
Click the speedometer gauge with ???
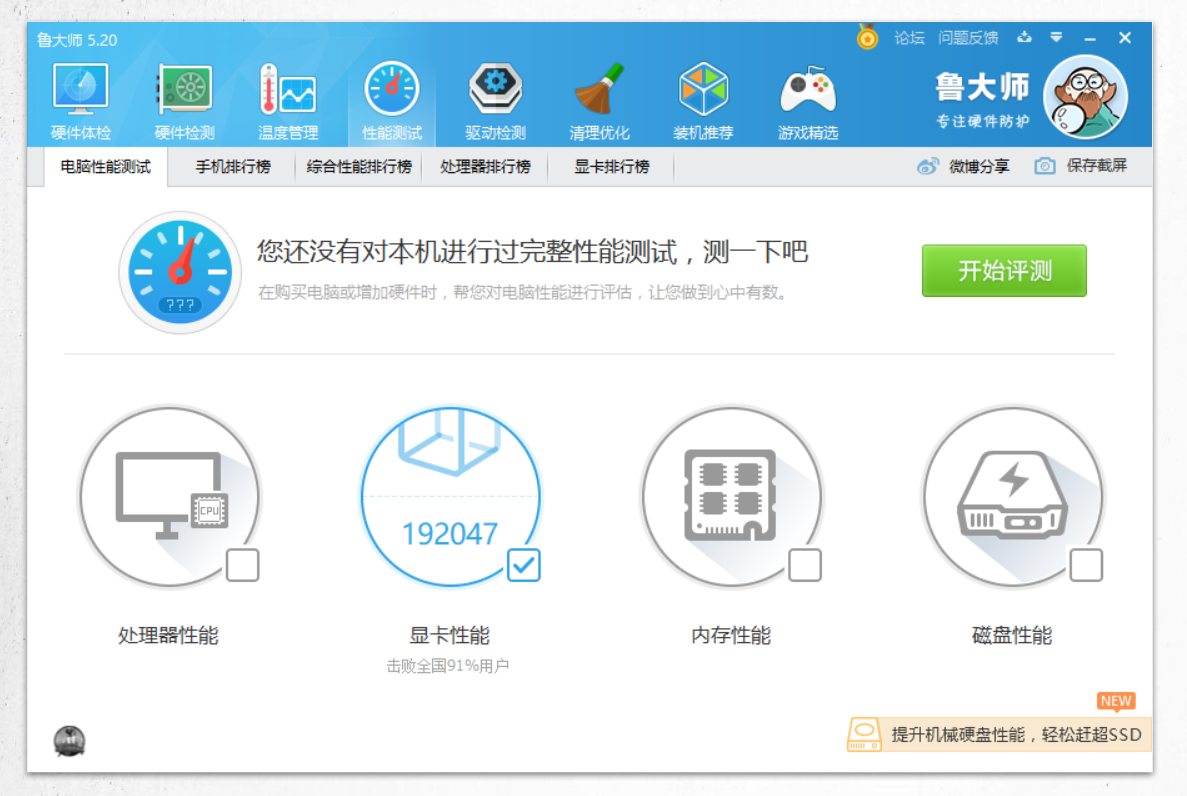click(x=180, y=272)
